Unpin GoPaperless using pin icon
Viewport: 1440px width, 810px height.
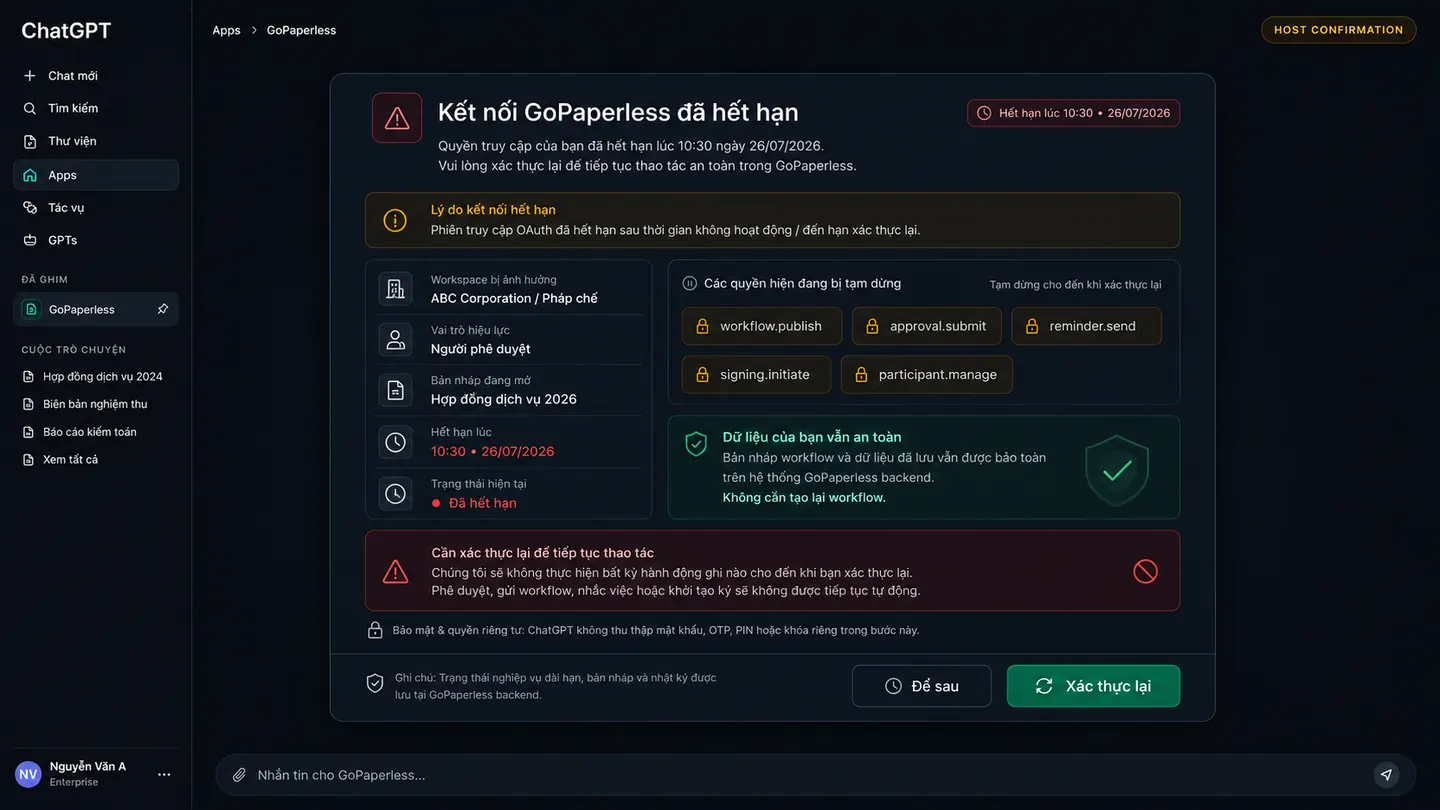tap(163, 309)
